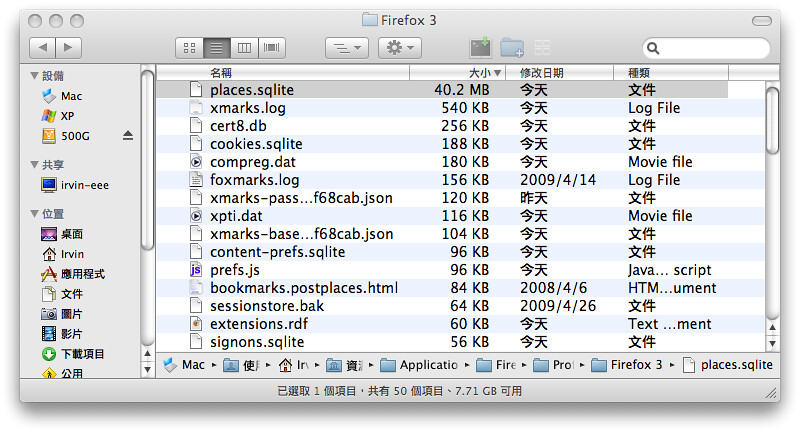The height and width of the screenshot is (432, 800).
Task: Select places.sqlite file row
Action: 442,90
